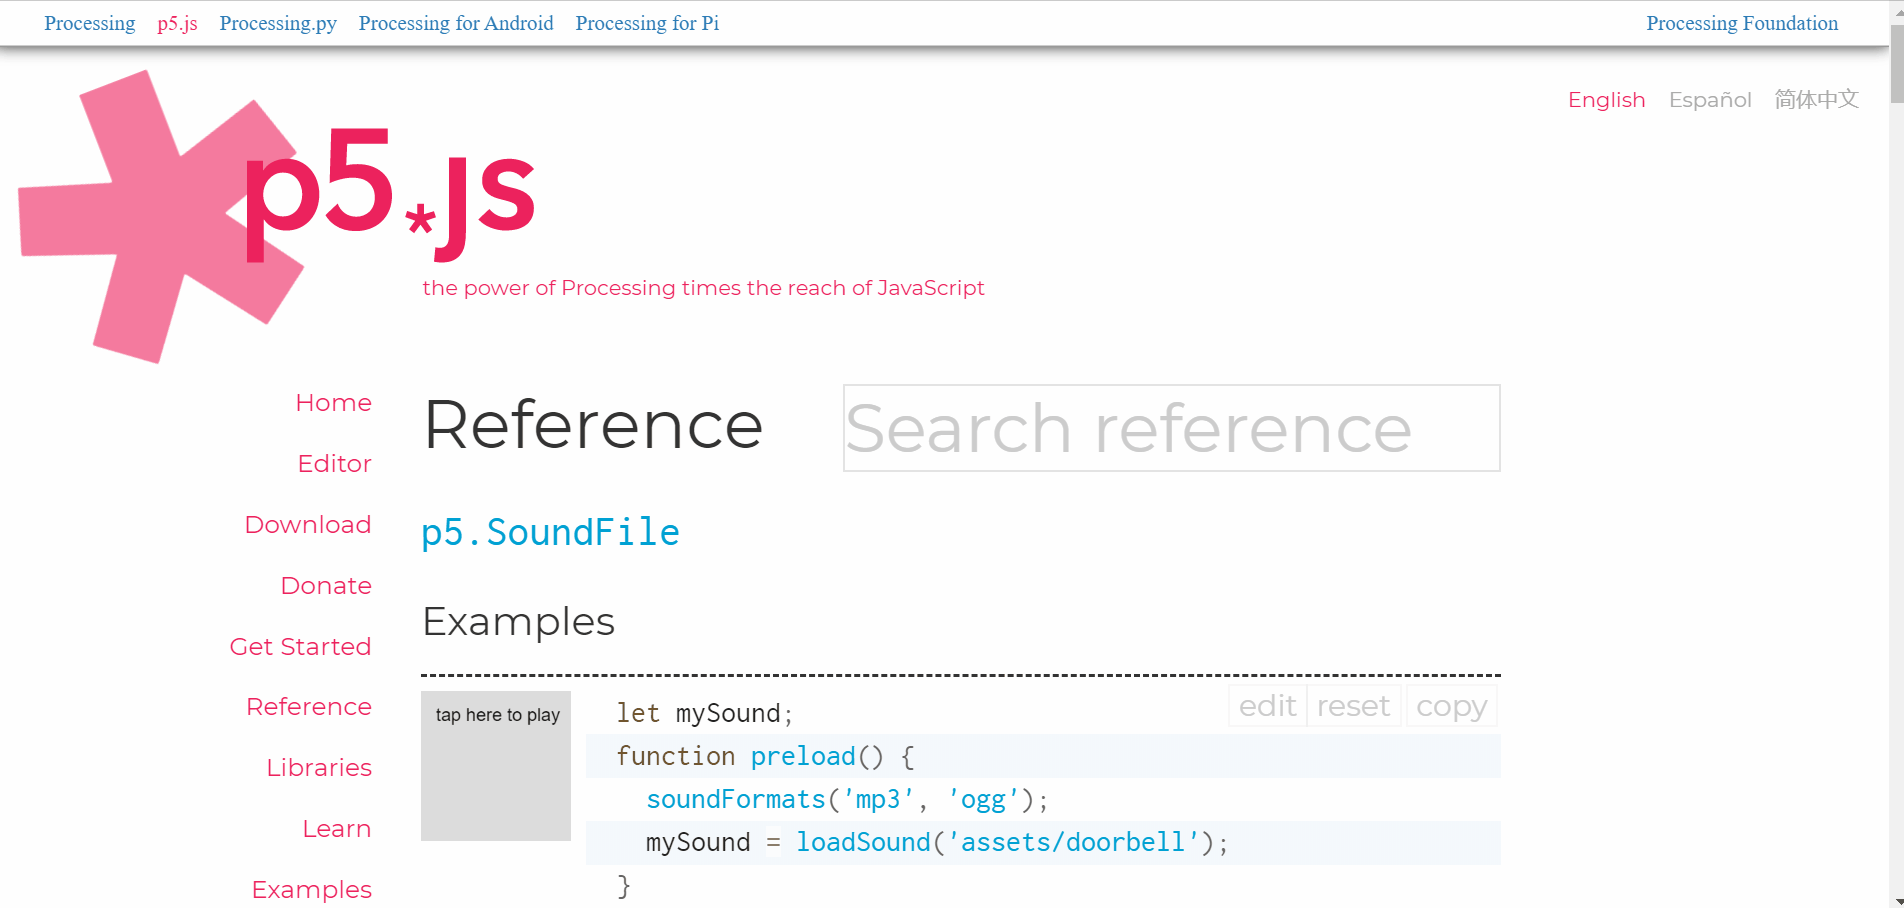Click the Examples section heading
Image resolution: width=1904 pixels, height=908 pixels.
[x=518, y=622]
